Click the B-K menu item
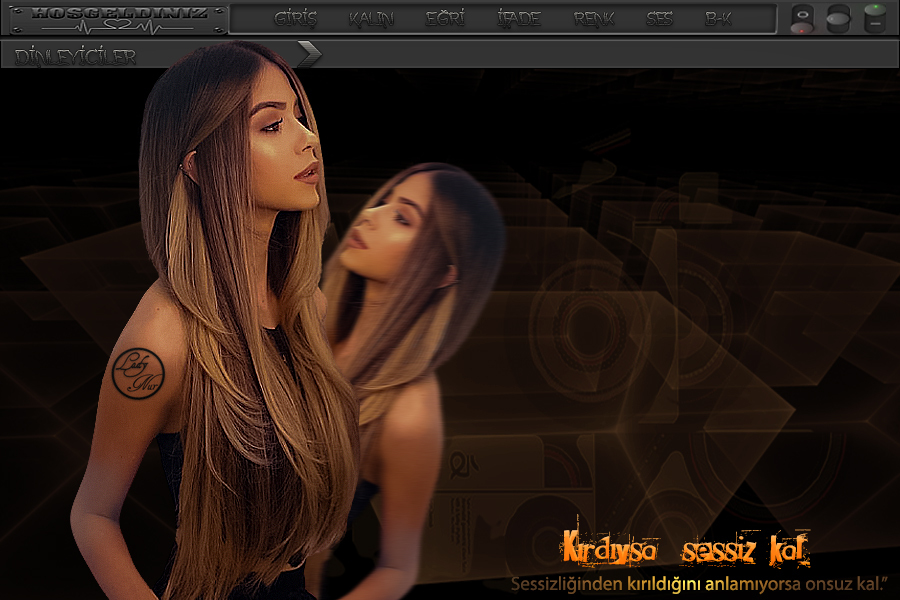The width and height of the screenshot is (900, 600). click(718, 18)
